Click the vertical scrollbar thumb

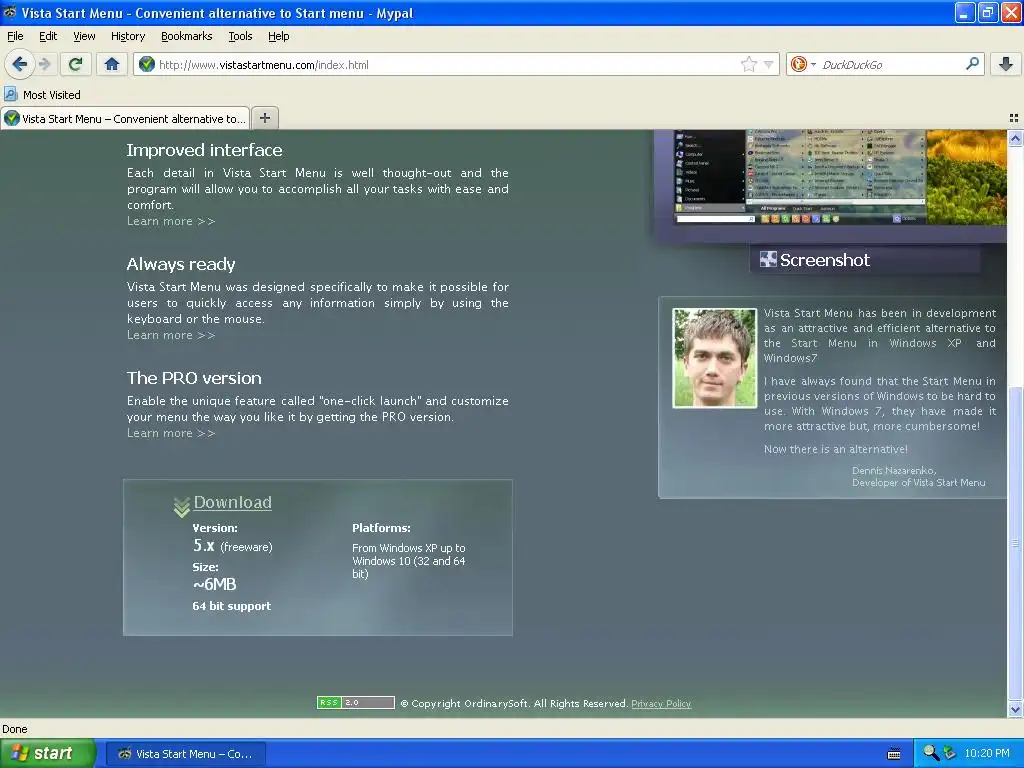click(x=1015, y=543)
